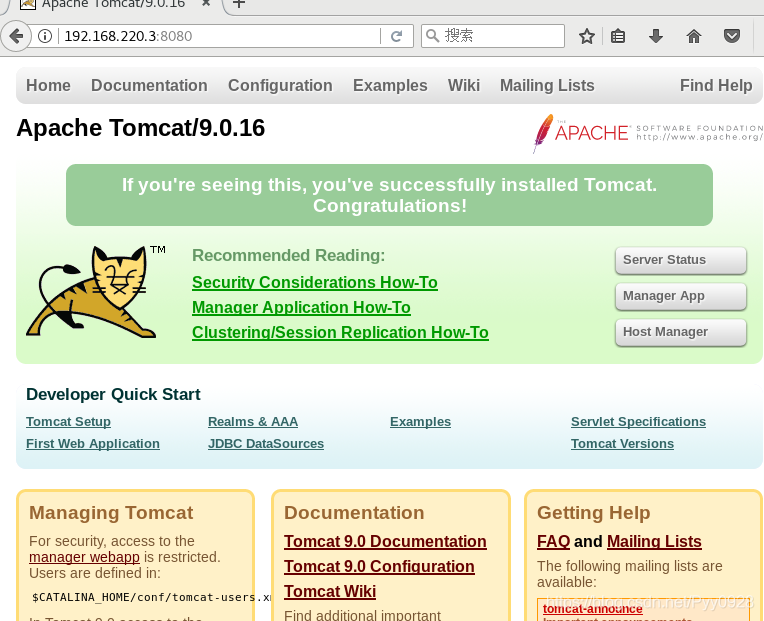The width and height of the screenshot is (764, 621).
Task: Click the Recommended Reading heading
Action: 288,255
